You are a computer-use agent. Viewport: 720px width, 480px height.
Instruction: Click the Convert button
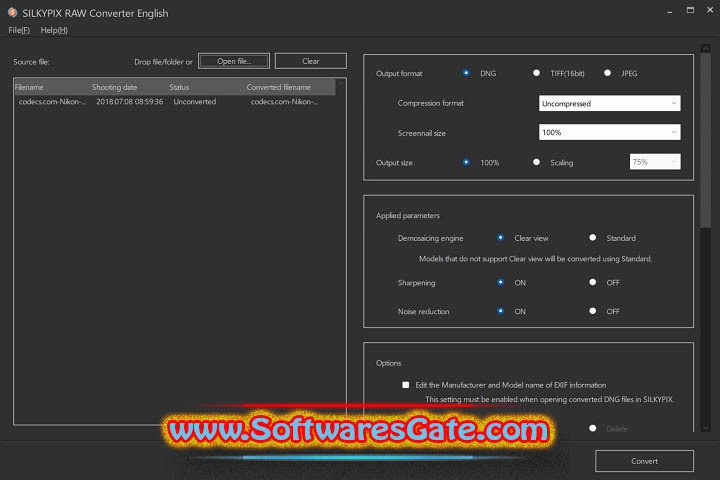pyautogui.click(x=644, y=461)
